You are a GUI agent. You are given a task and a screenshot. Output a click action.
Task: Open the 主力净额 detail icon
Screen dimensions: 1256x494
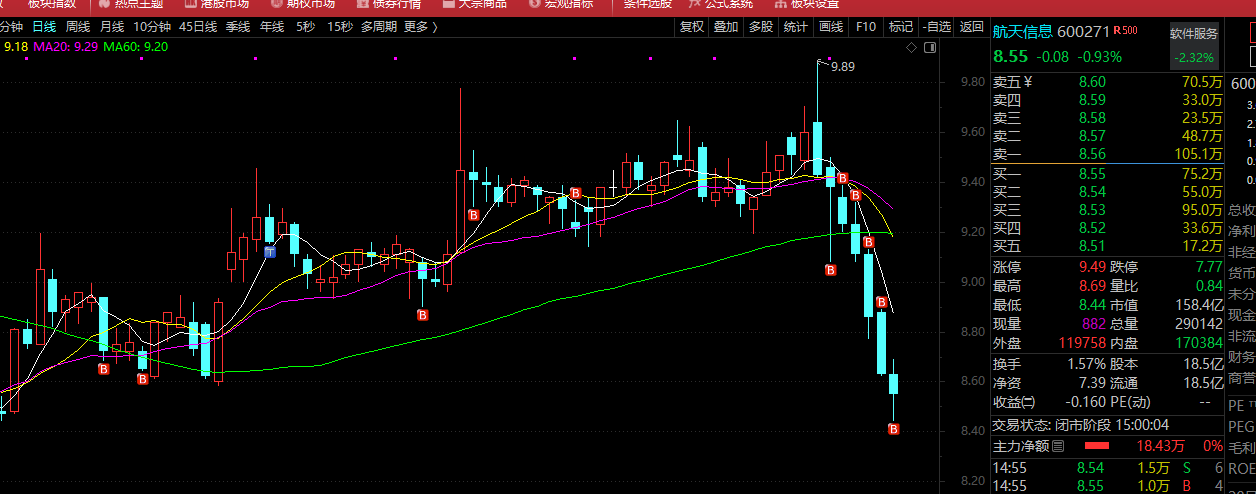point(1057,445)
